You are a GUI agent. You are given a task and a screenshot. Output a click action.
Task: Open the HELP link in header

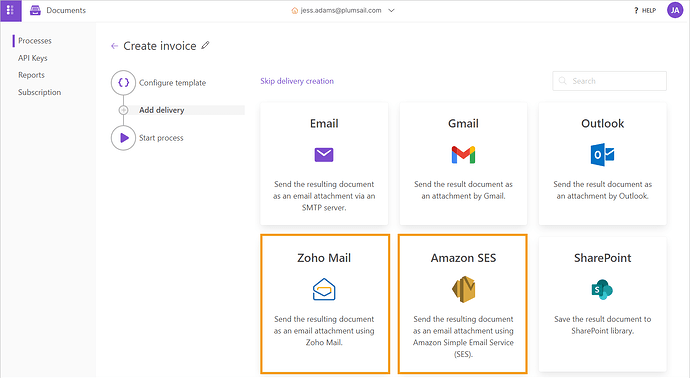(x=645, y=11)
